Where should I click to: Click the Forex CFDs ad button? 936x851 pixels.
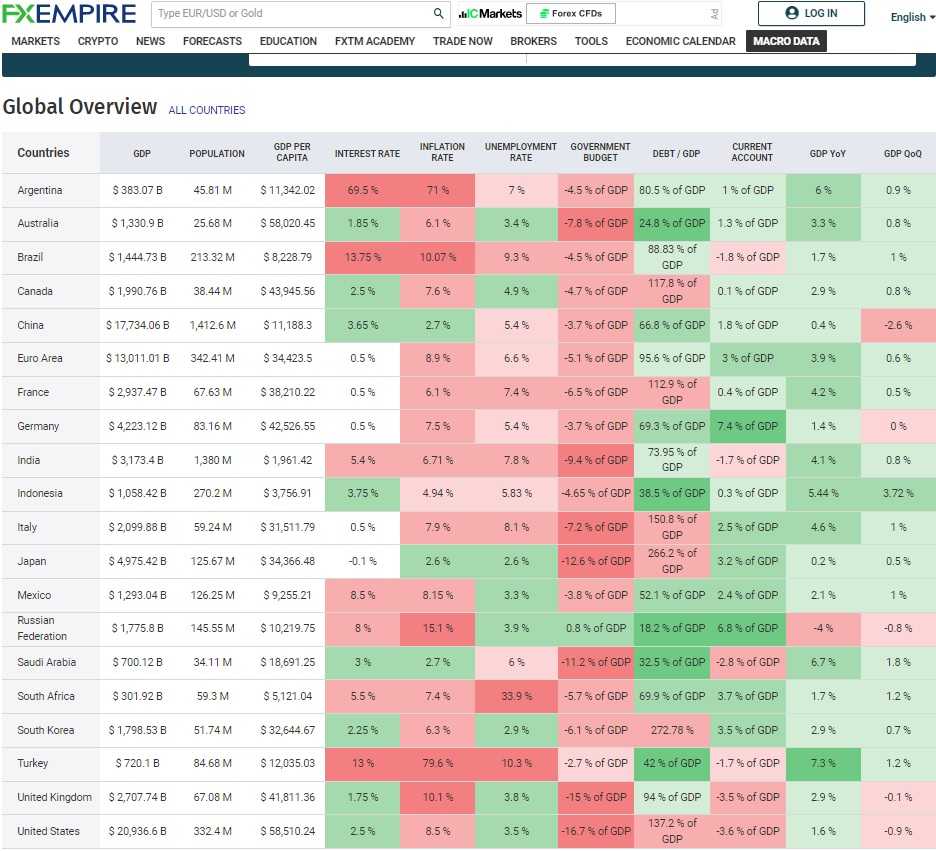(x=571, y=14)
